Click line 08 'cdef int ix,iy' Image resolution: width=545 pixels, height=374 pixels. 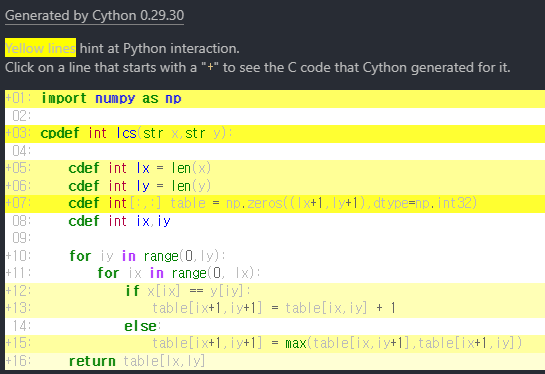click(x=275, y=221)
